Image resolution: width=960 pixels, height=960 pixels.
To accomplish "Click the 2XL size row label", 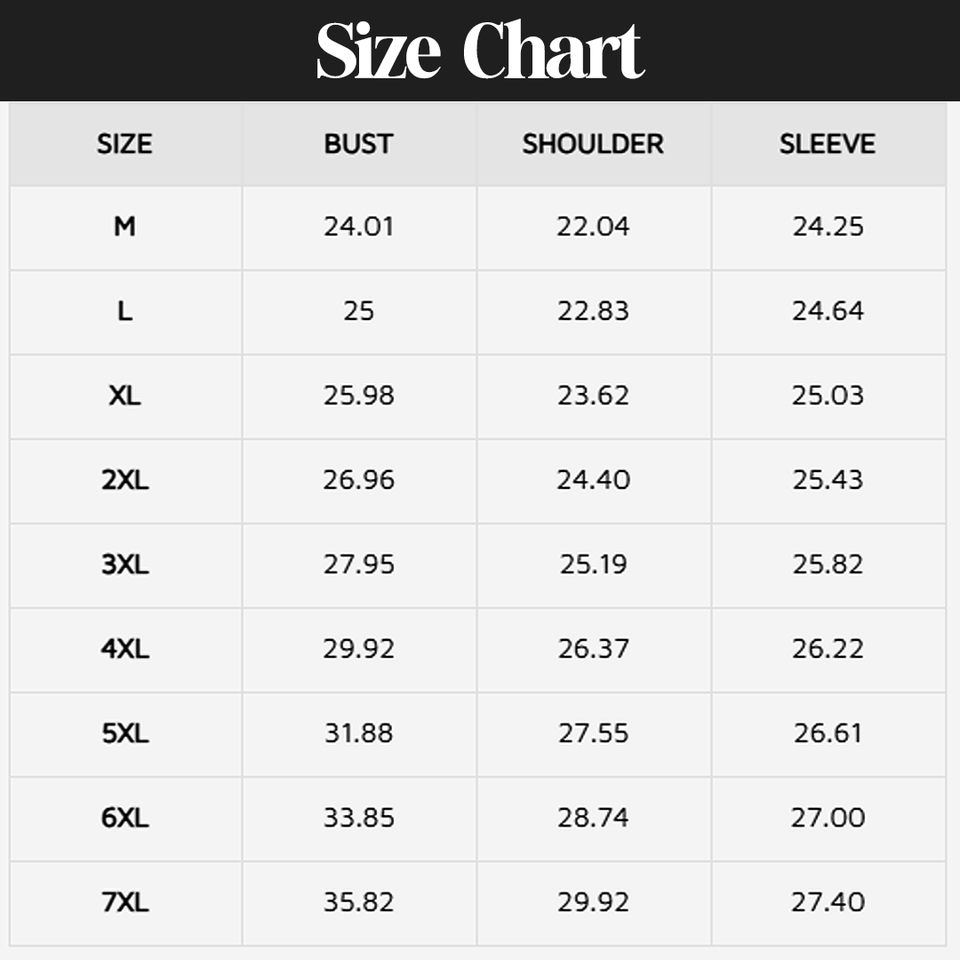I will 125,480.
